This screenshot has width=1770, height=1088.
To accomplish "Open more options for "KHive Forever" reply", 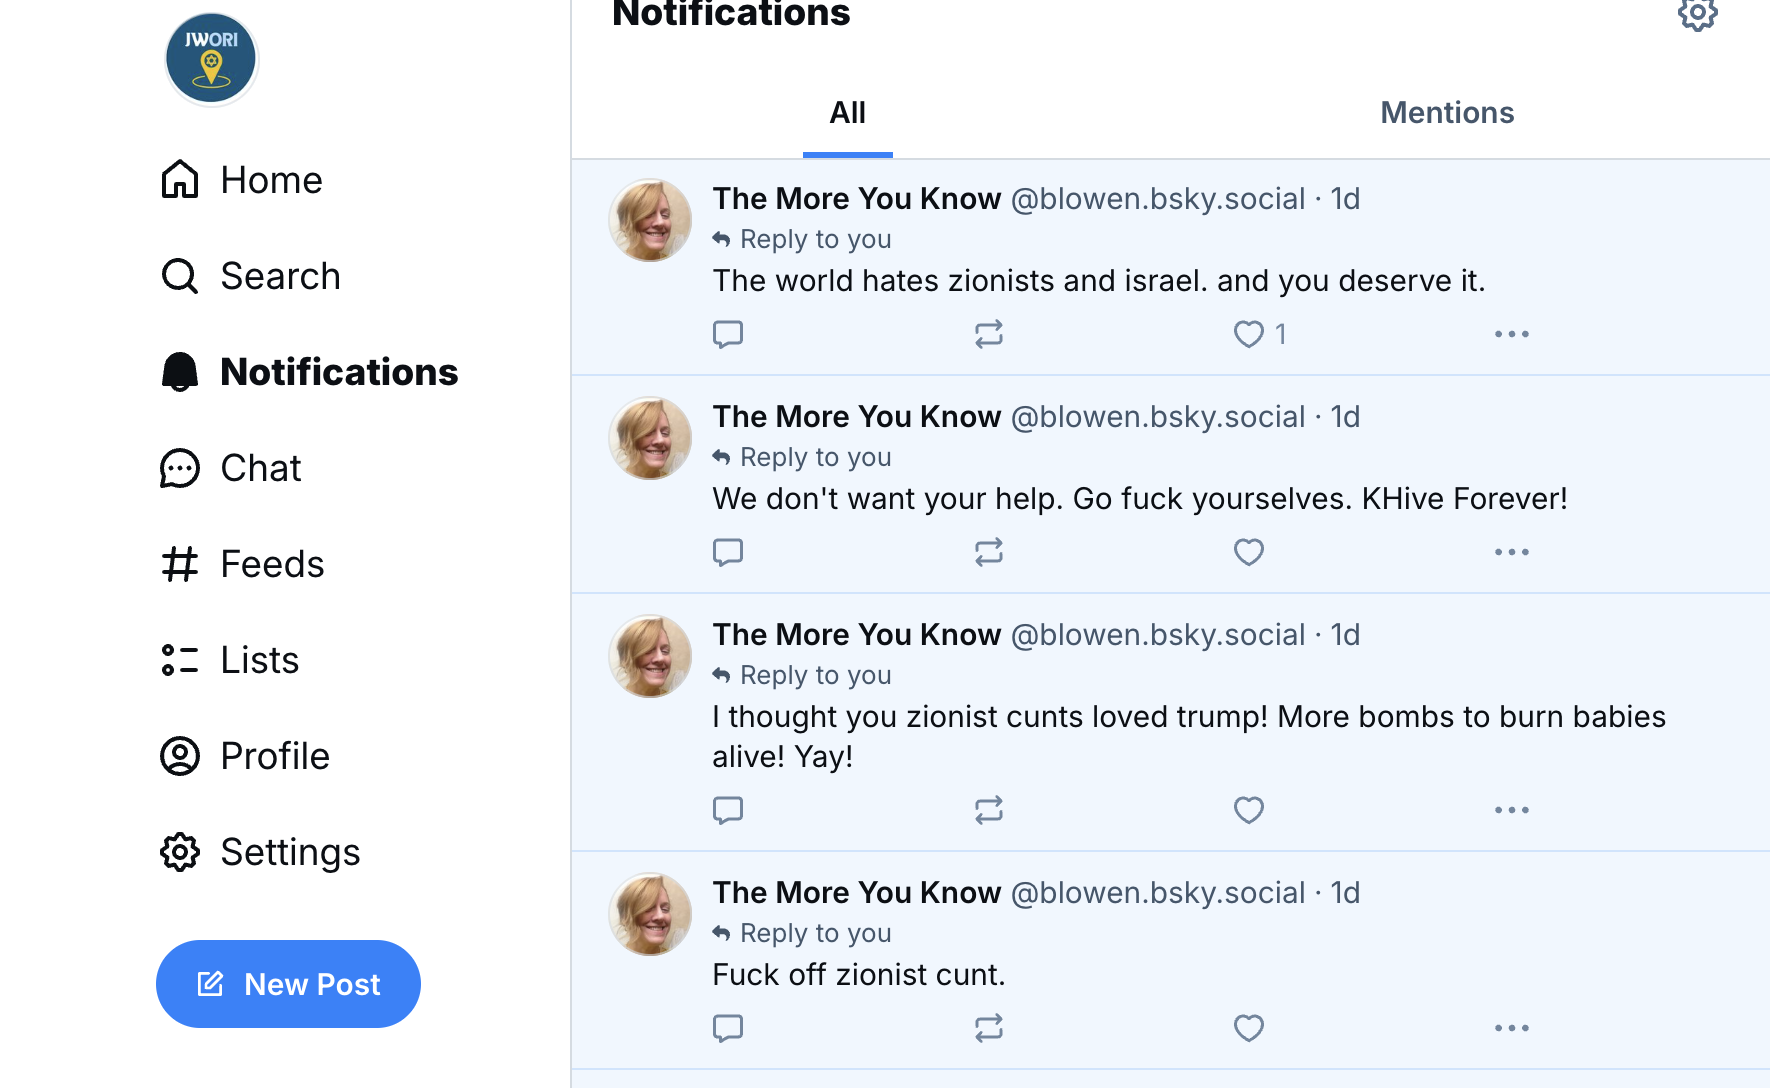I will click(x=1511, y=552).
